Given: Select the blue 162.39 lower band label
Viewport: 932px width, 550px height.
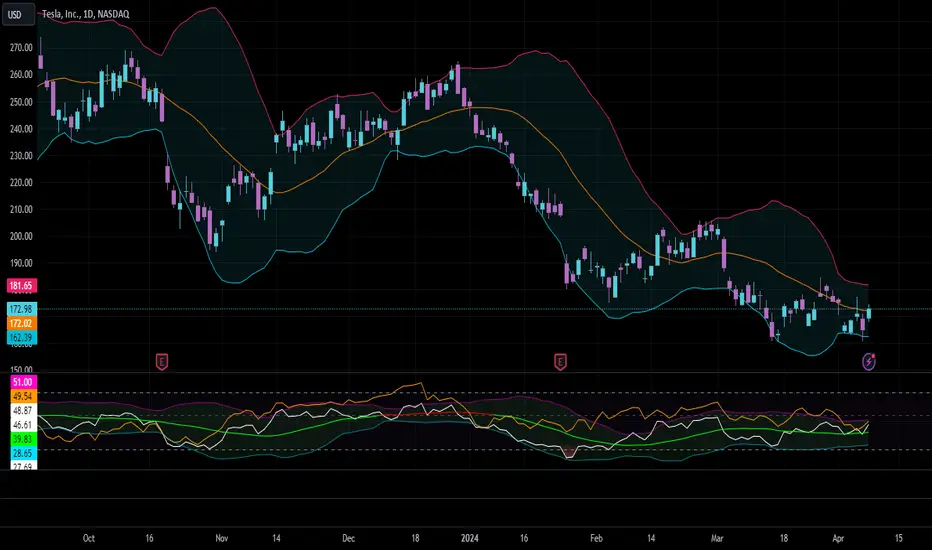Looking at the screenshot, I should pos(21,338).
